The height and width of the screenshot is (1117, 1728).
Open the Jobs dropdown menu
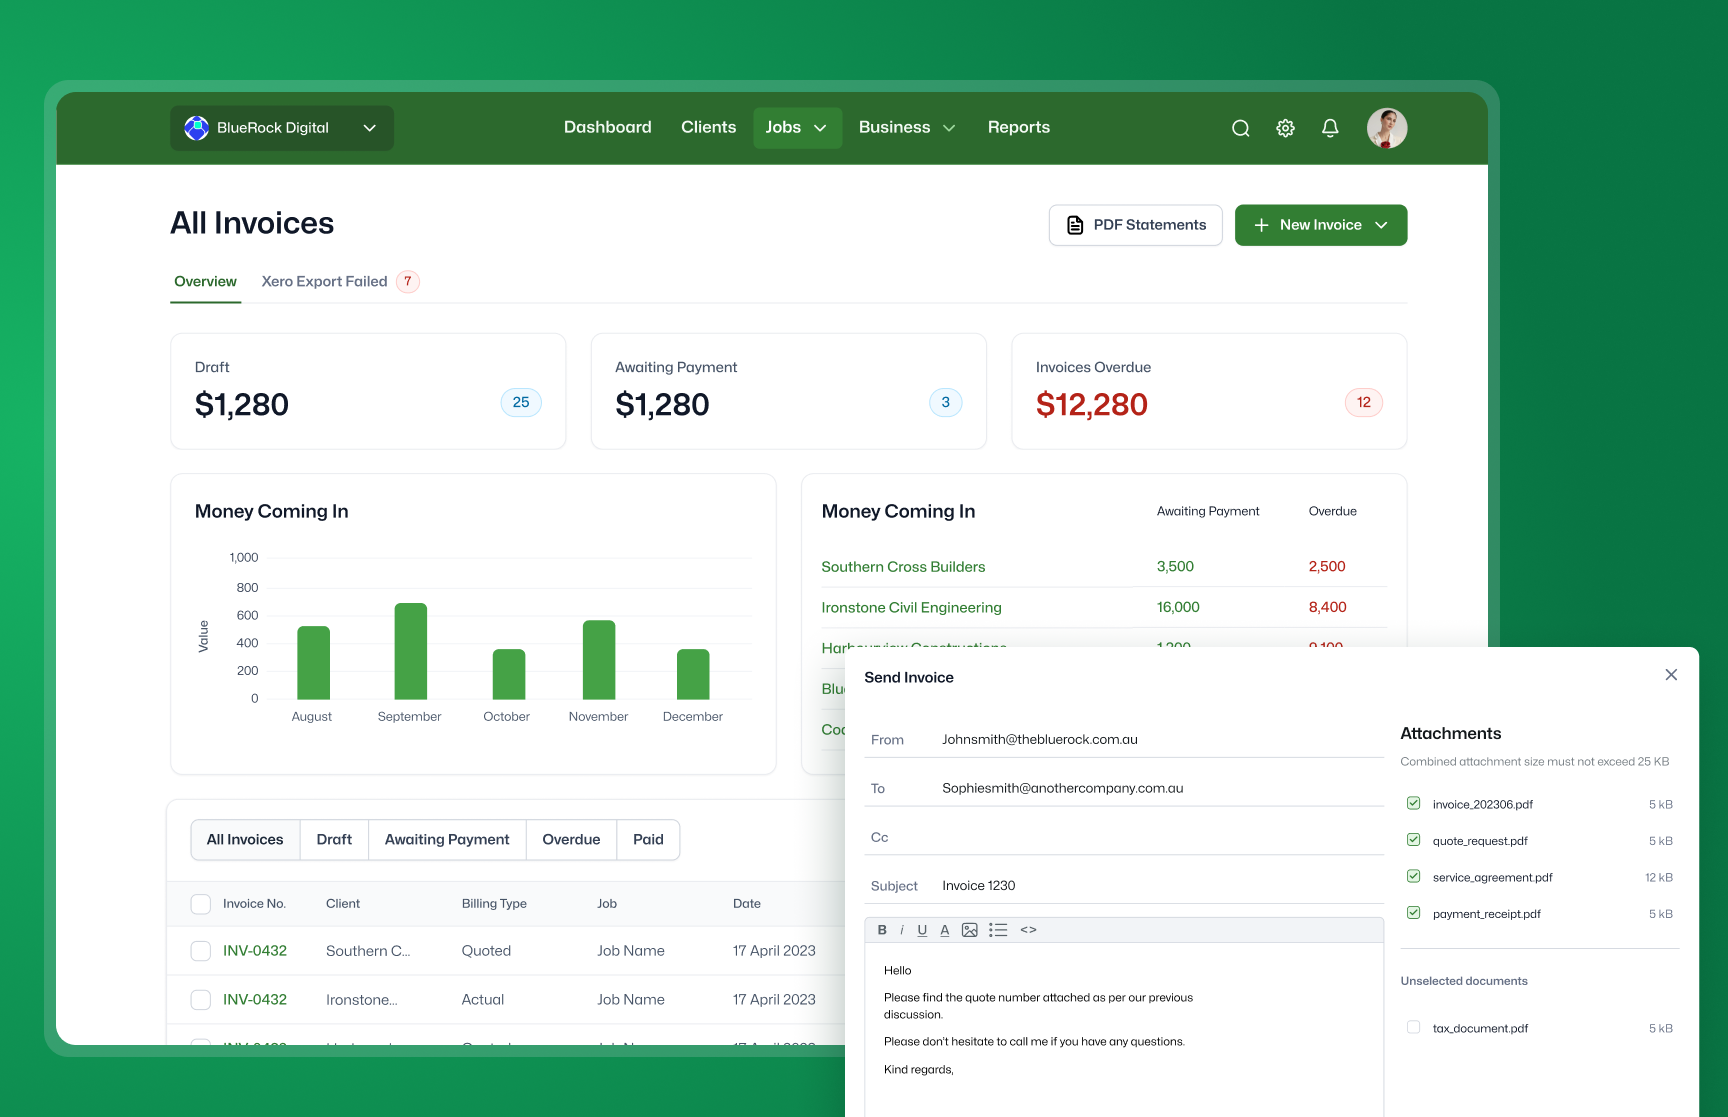(x=797, y=127)
